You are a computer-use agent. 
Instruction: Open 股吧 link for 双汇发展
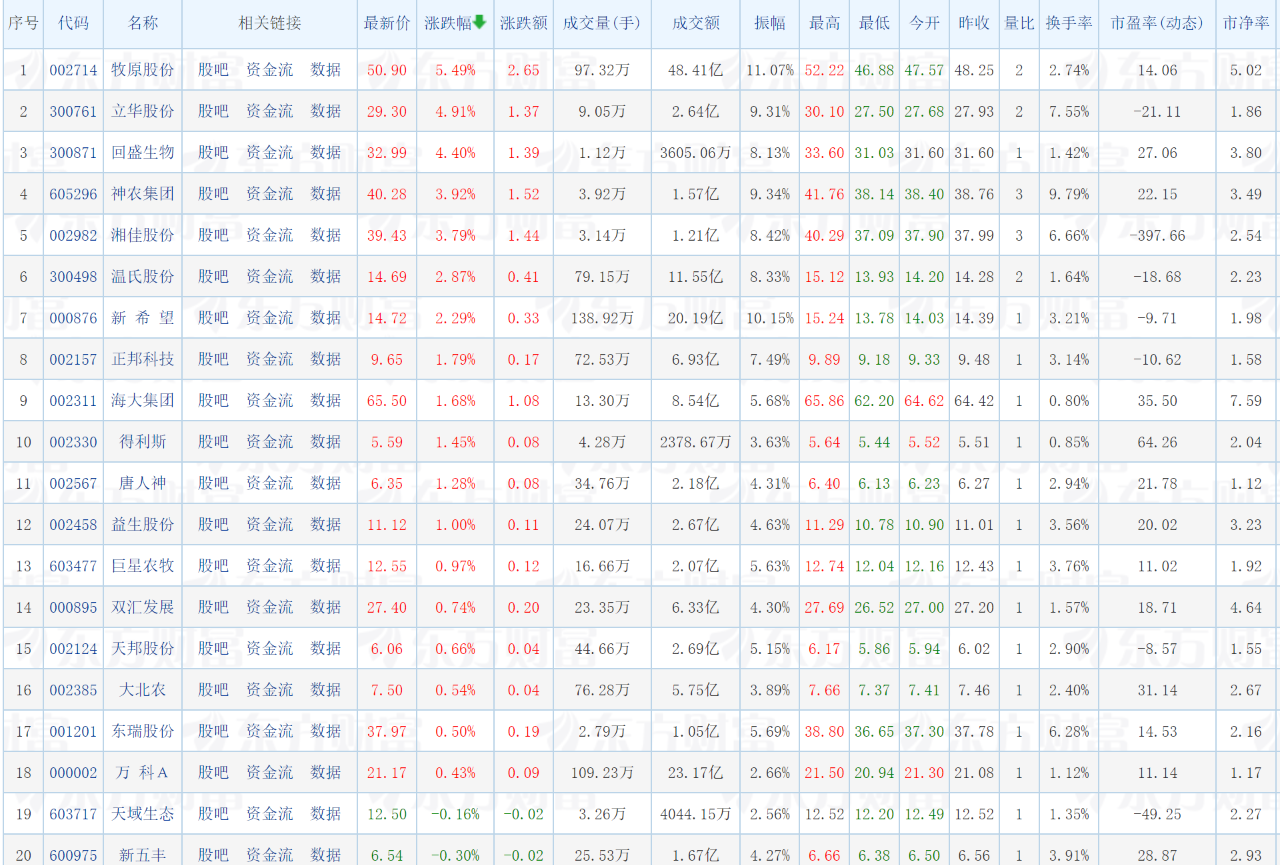click(x=213, y=607)
